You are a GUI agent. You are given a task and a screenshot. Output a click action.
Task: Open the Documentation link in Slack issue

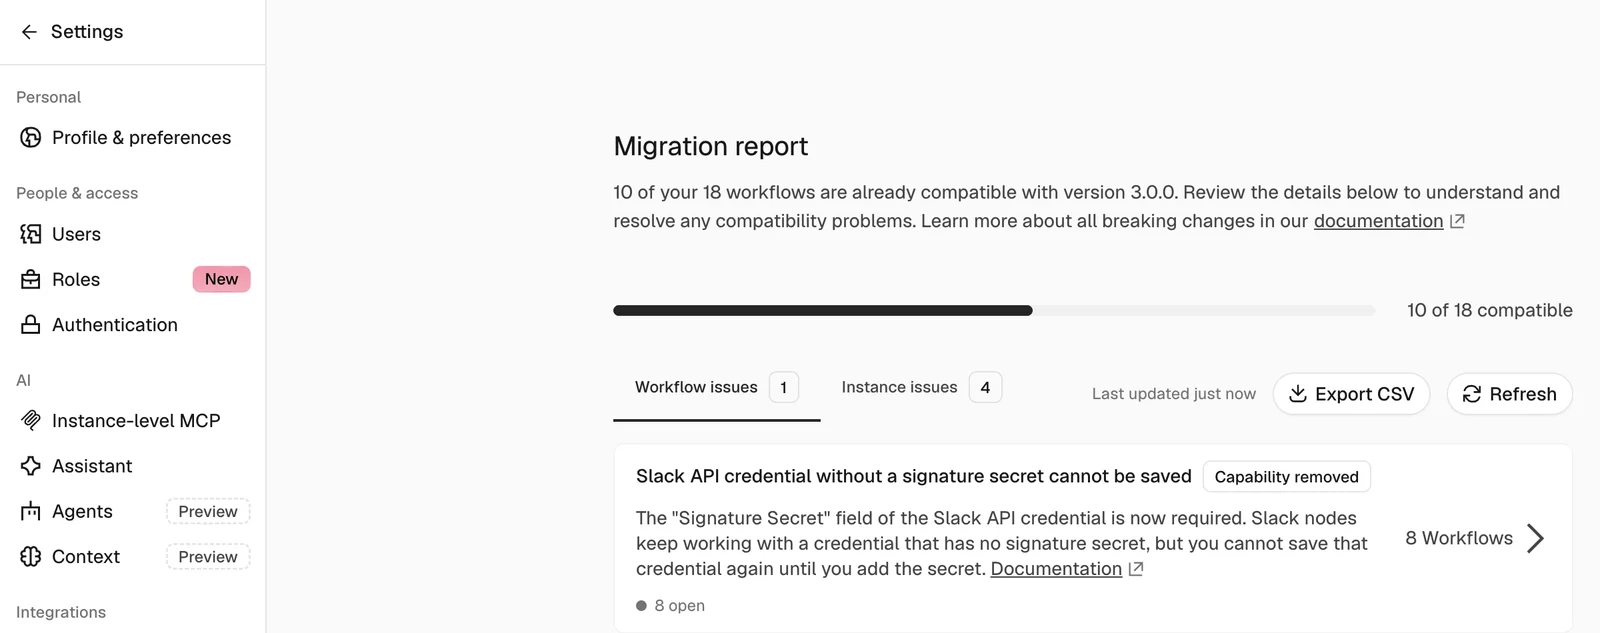click(x=1056, y=569)
